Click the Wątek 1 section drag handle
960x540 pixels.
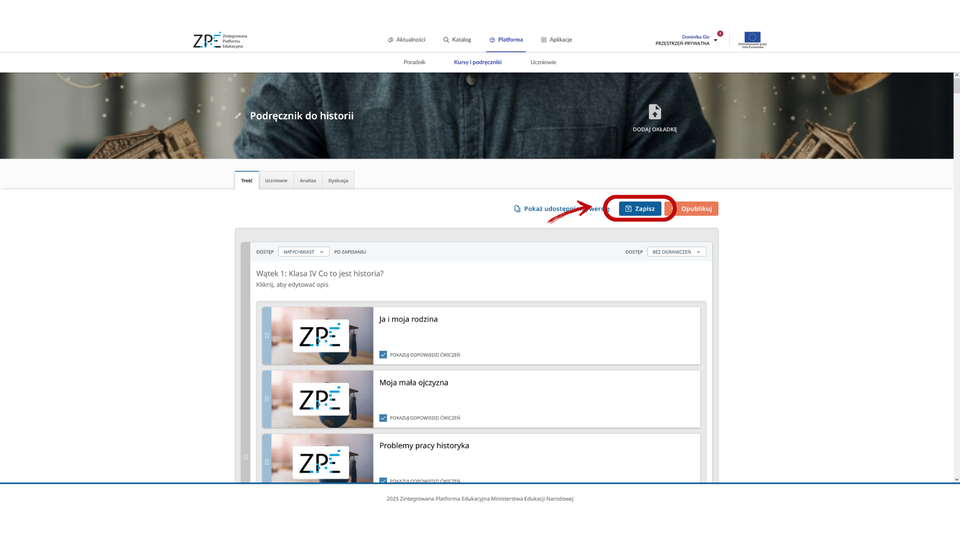245,457
